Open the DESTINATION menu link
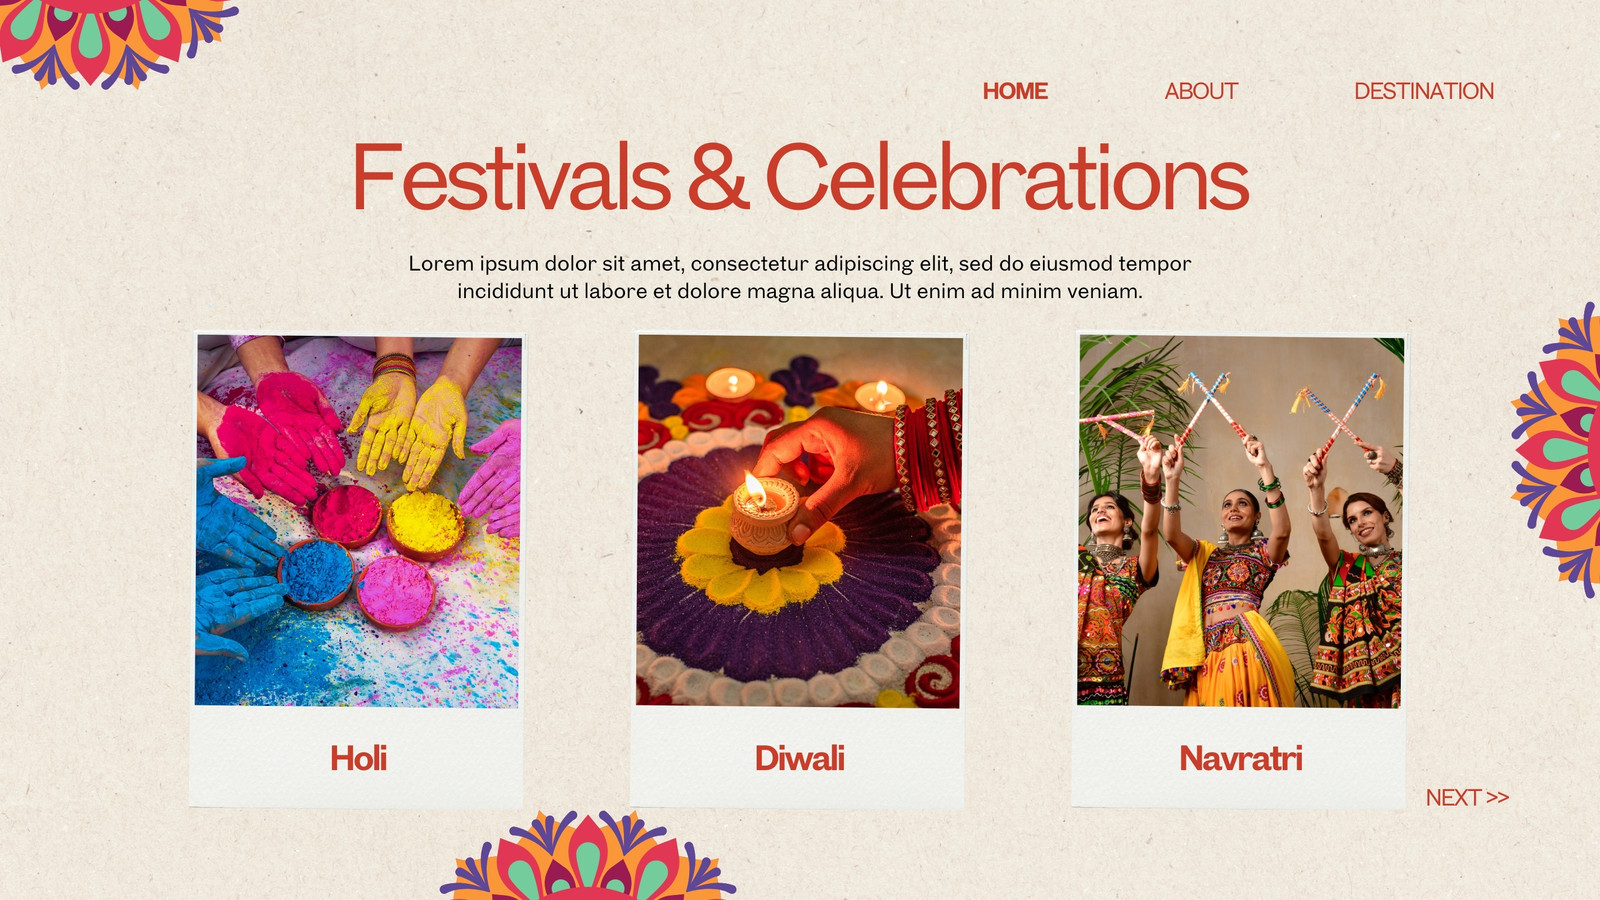Image resolution: width=1600 pixels, height=900 pixels. coord(1424,91)
